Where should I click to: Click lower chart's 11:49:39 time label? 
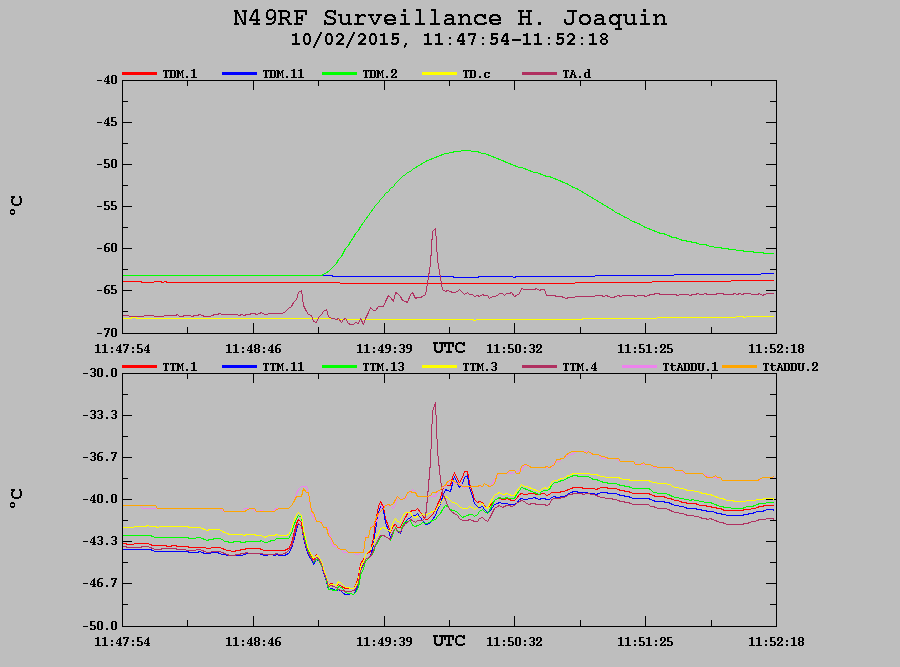[384, 642]
